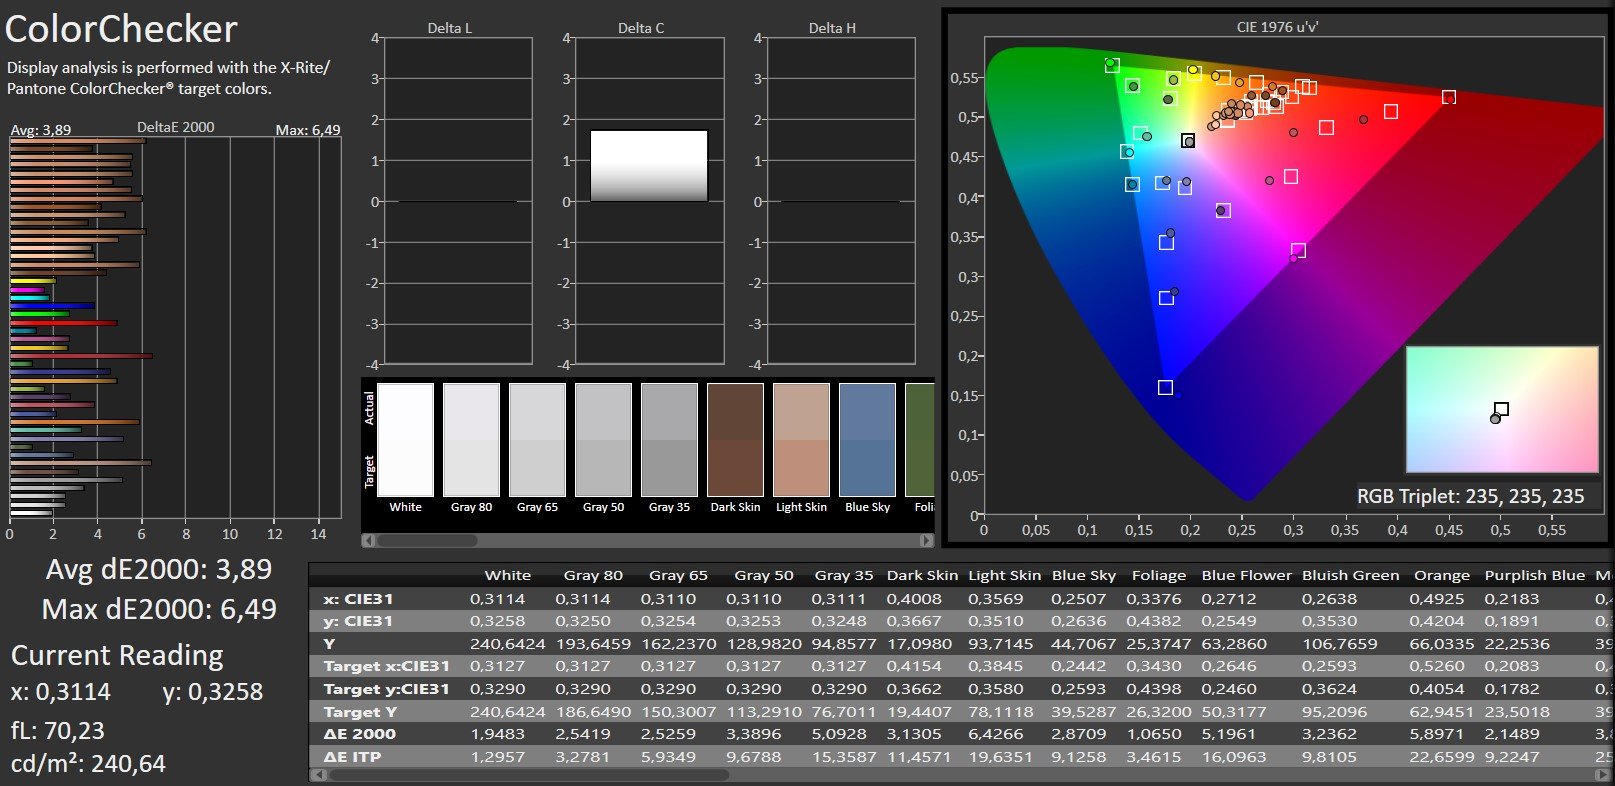This screenshot has height=786, width=1615.
Task: Click the Blue Flower column header
Action: [1246, 575]
